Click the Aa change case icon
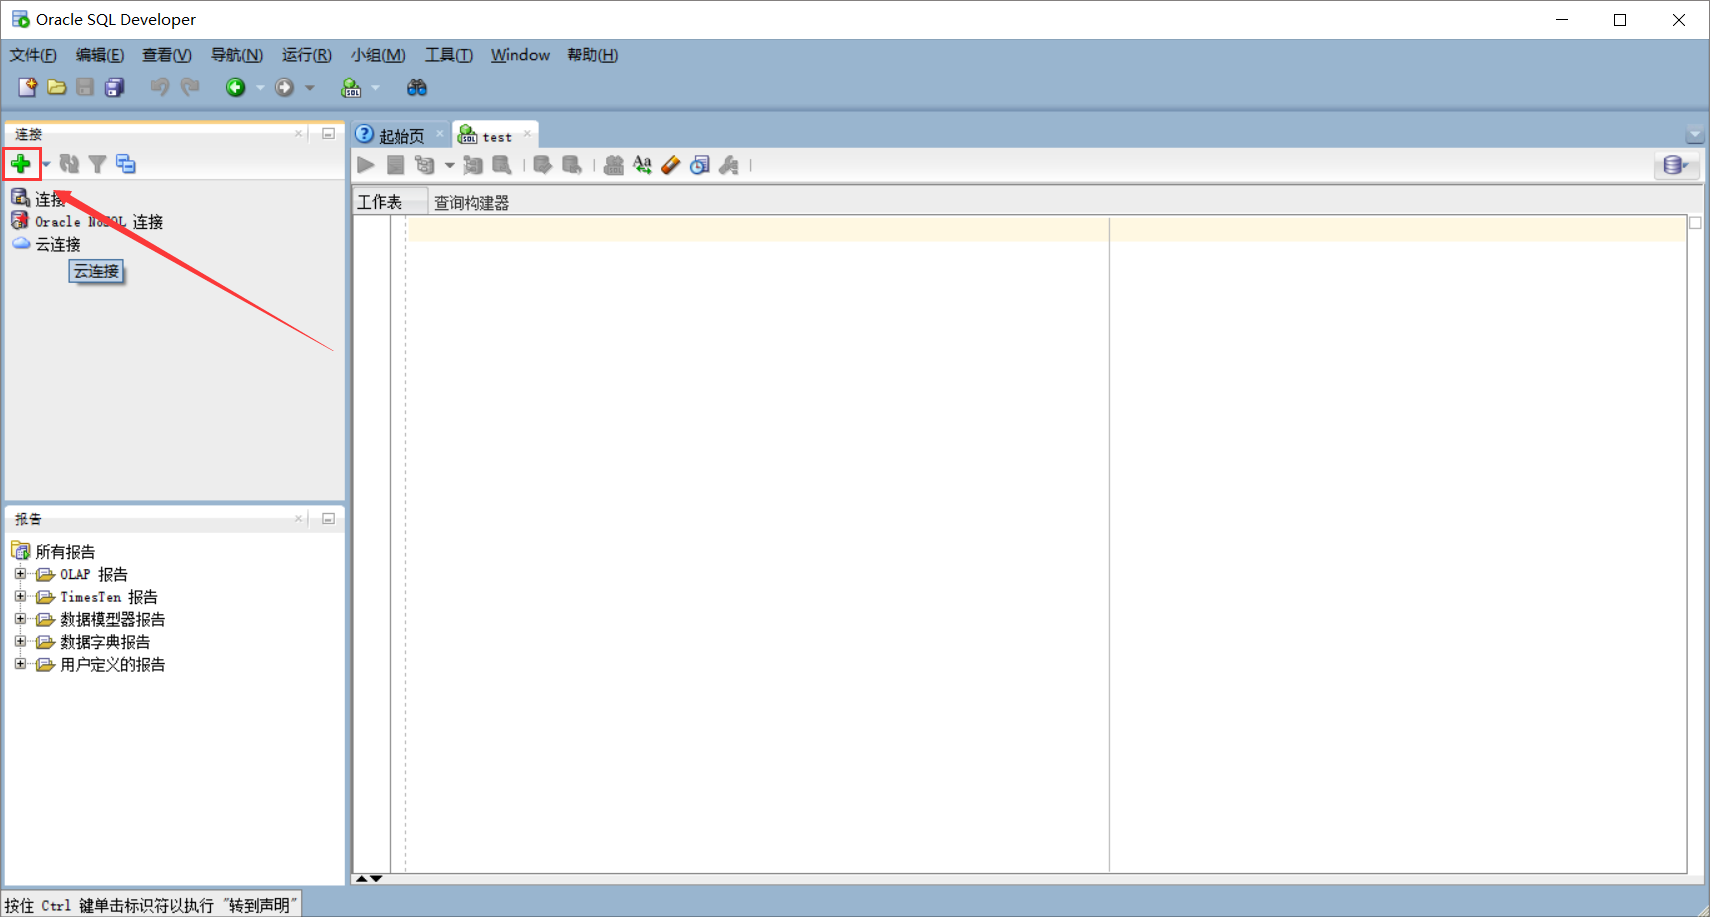Viewport: 1710px width, 917px height. (642, 165)
